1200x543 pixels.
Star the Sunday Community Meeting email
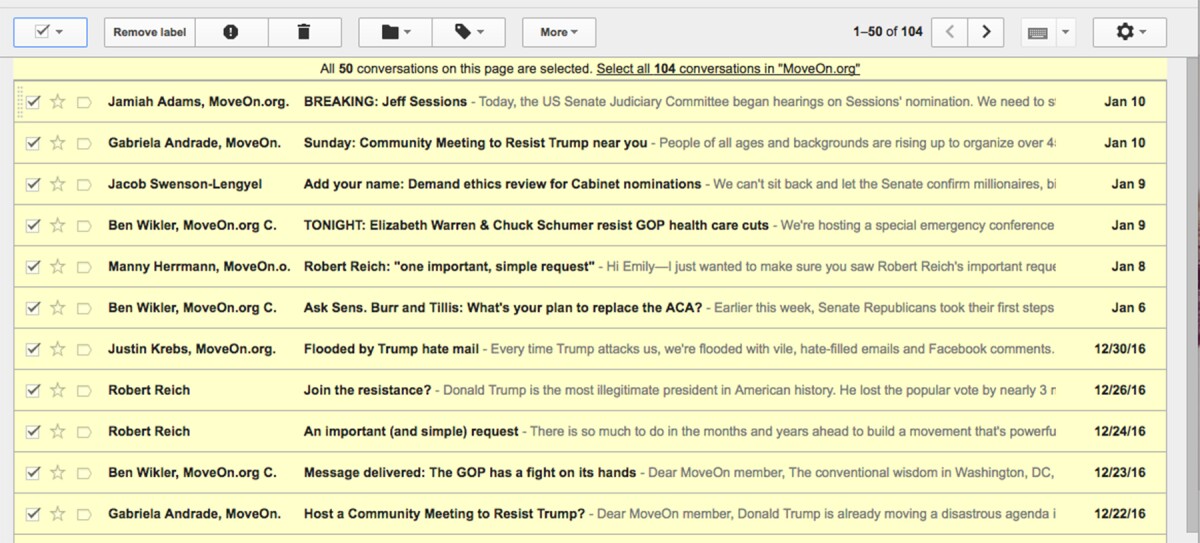(58, 143)
